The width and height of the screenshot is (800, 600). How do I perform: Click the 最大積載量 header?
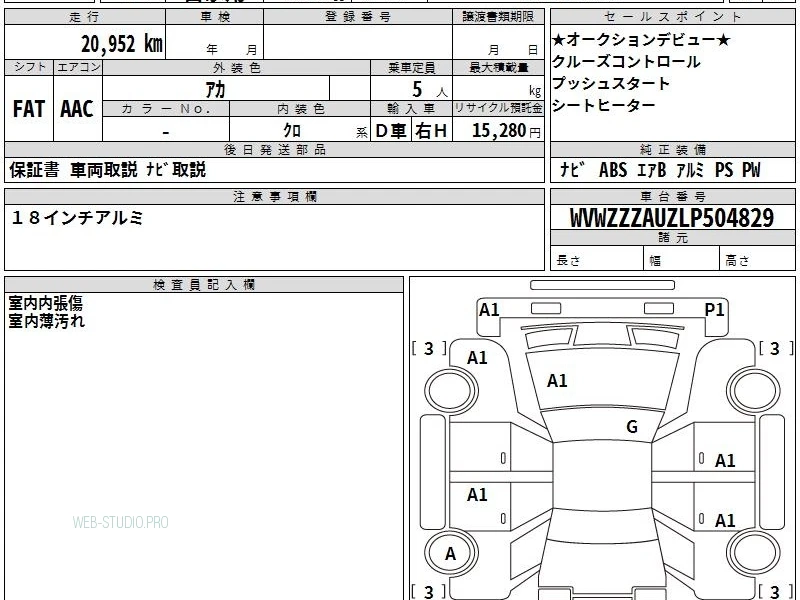(x=498, y=67)
